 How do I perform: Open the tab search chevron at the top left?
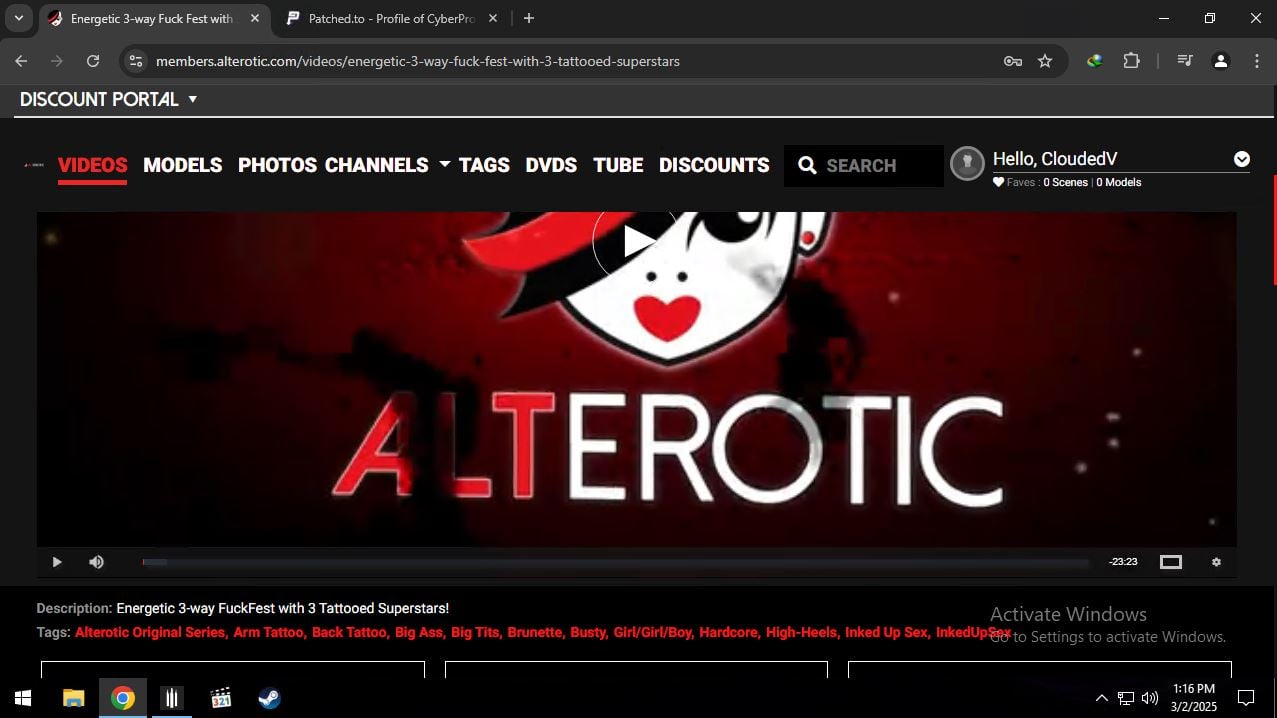(x=18, y=18)
